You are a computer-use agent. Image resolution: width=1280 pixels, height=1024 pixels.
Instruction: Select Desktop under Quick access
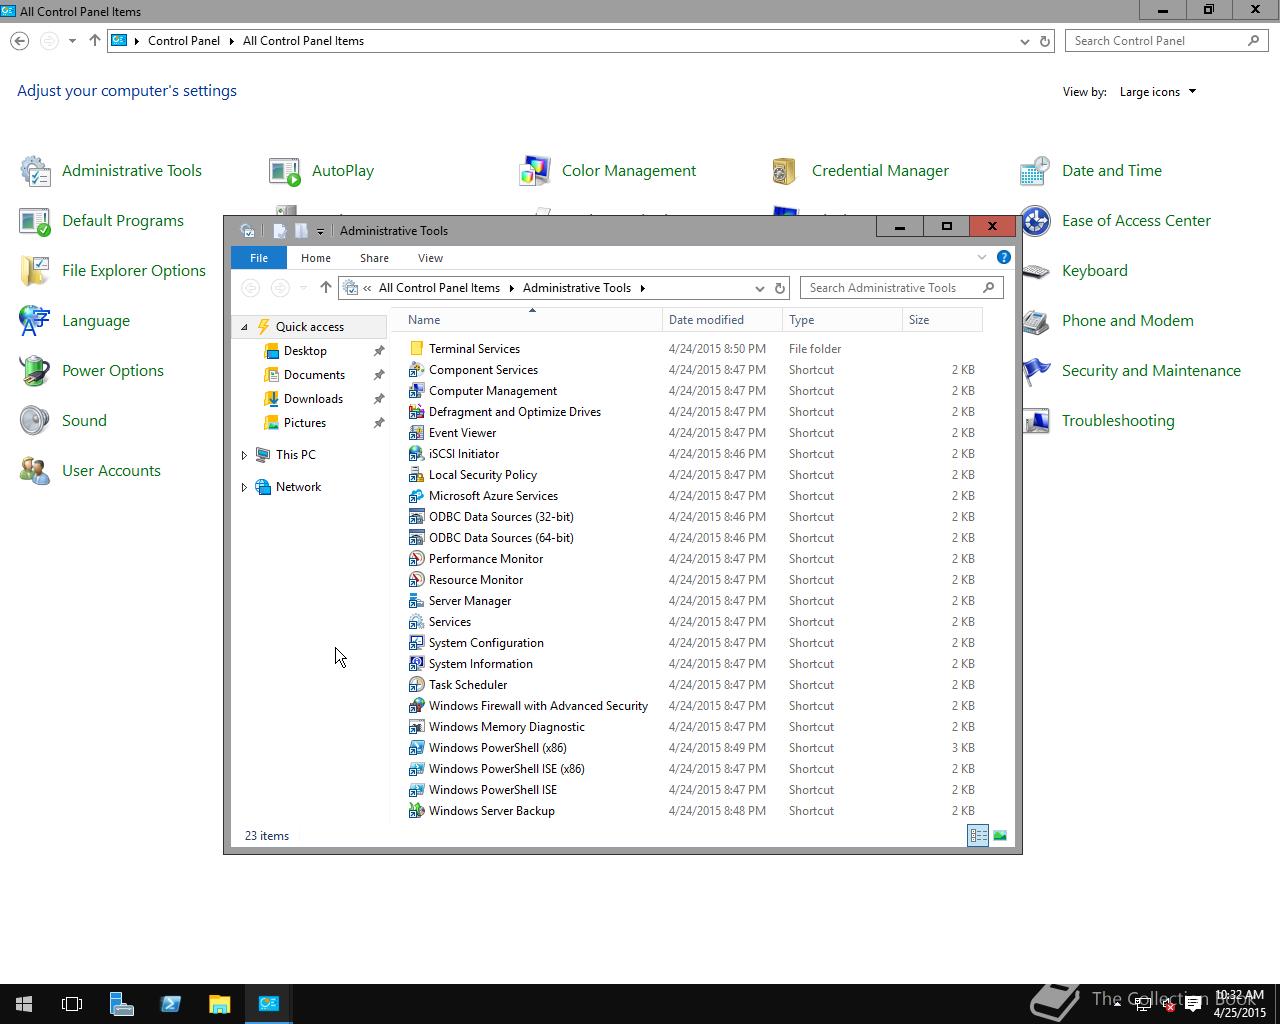pyautogui.click(x=305, y=351)
